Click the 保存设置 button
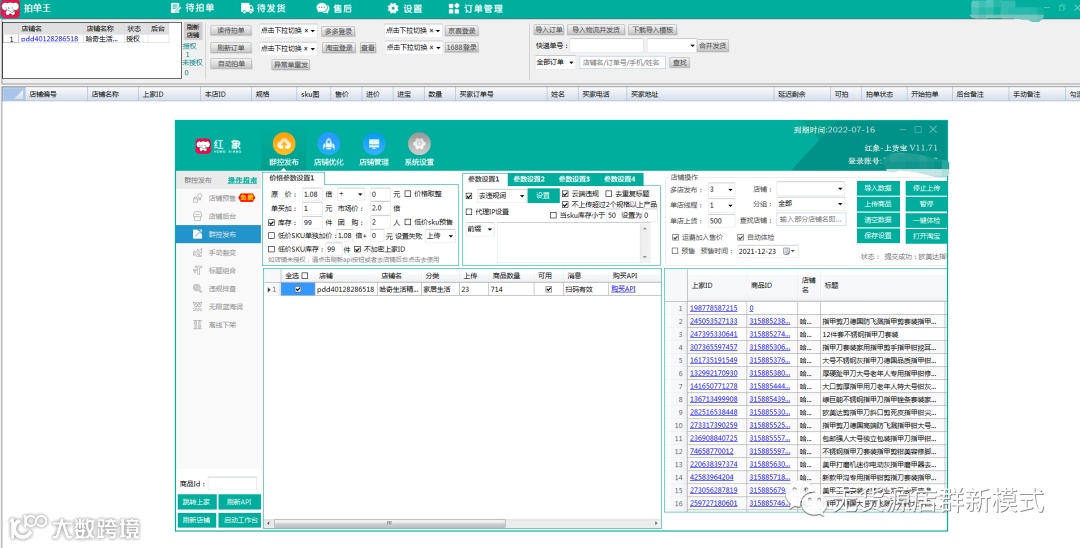1080x548 pixels. click(878, 235)
